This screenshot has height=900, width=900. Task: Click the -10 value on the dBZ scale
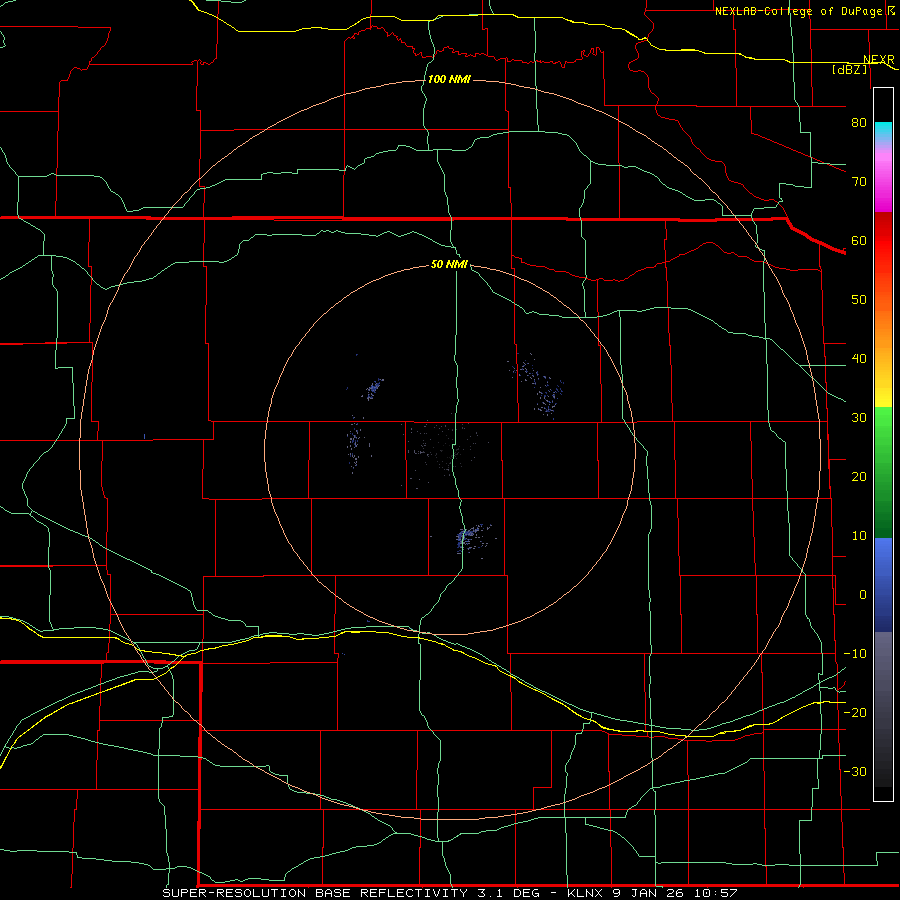point(855,654)
